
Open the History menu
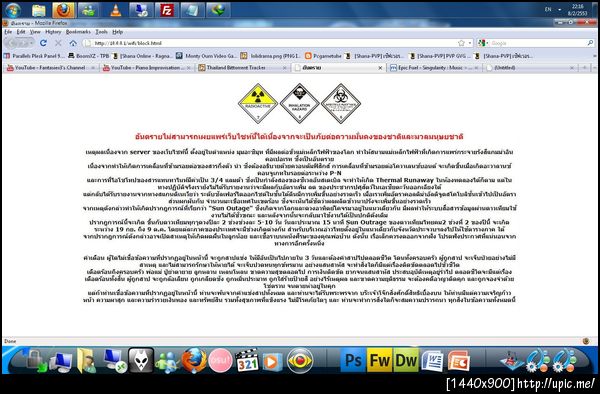pyautogui.click(x=53, y=32)
